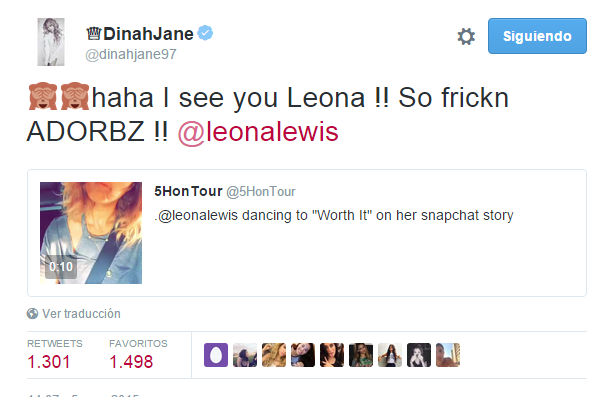Open the @leonalewis mention in tweet
Screen dimensions: 616x397
coord(258,132)
